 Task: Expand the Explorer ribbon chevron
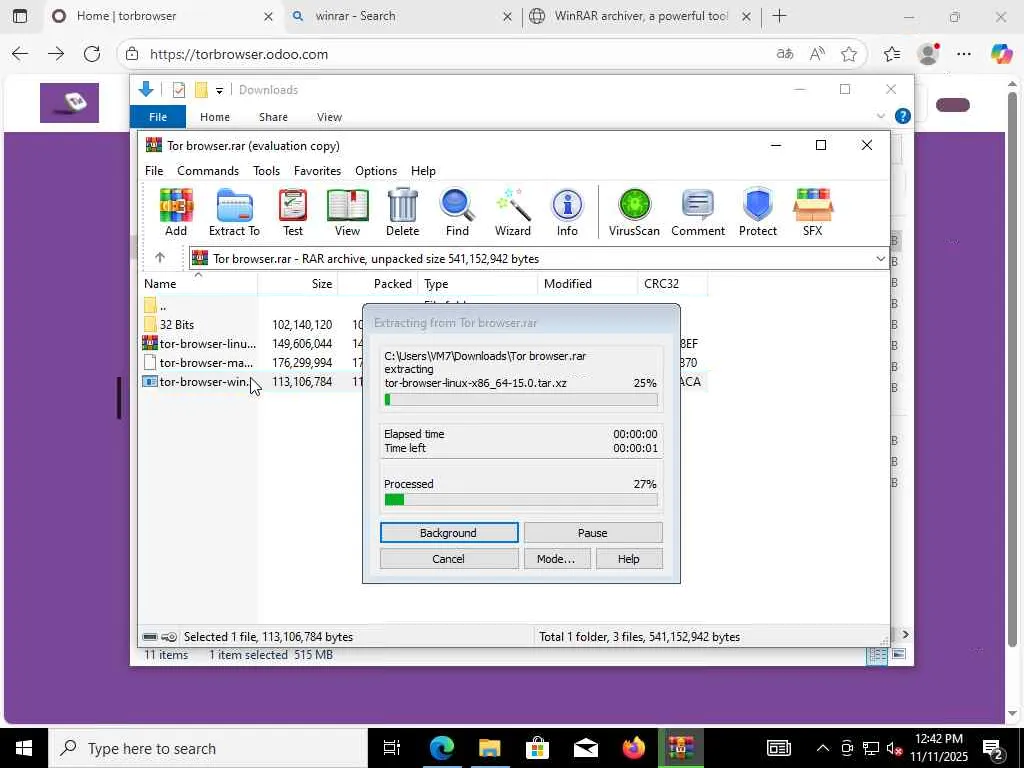(880, 116)
